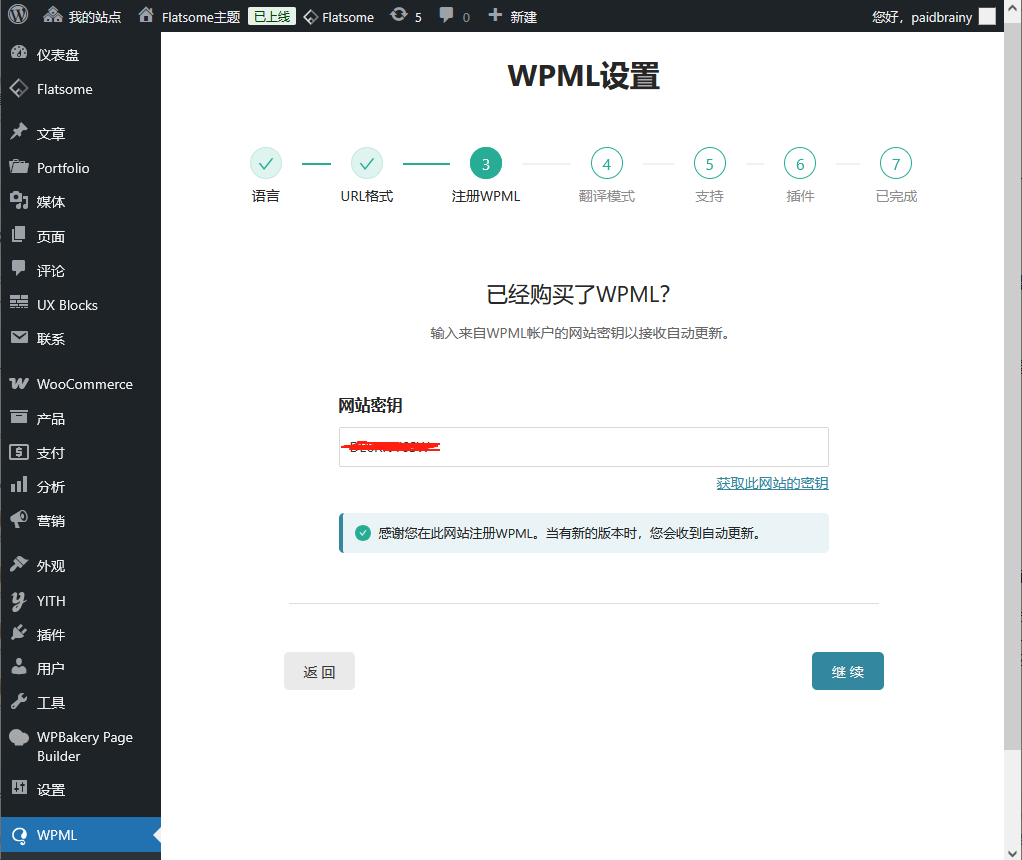Click the 文章 pushpin icon
This screenshot has height=860, width=1022.
(19, 132)
